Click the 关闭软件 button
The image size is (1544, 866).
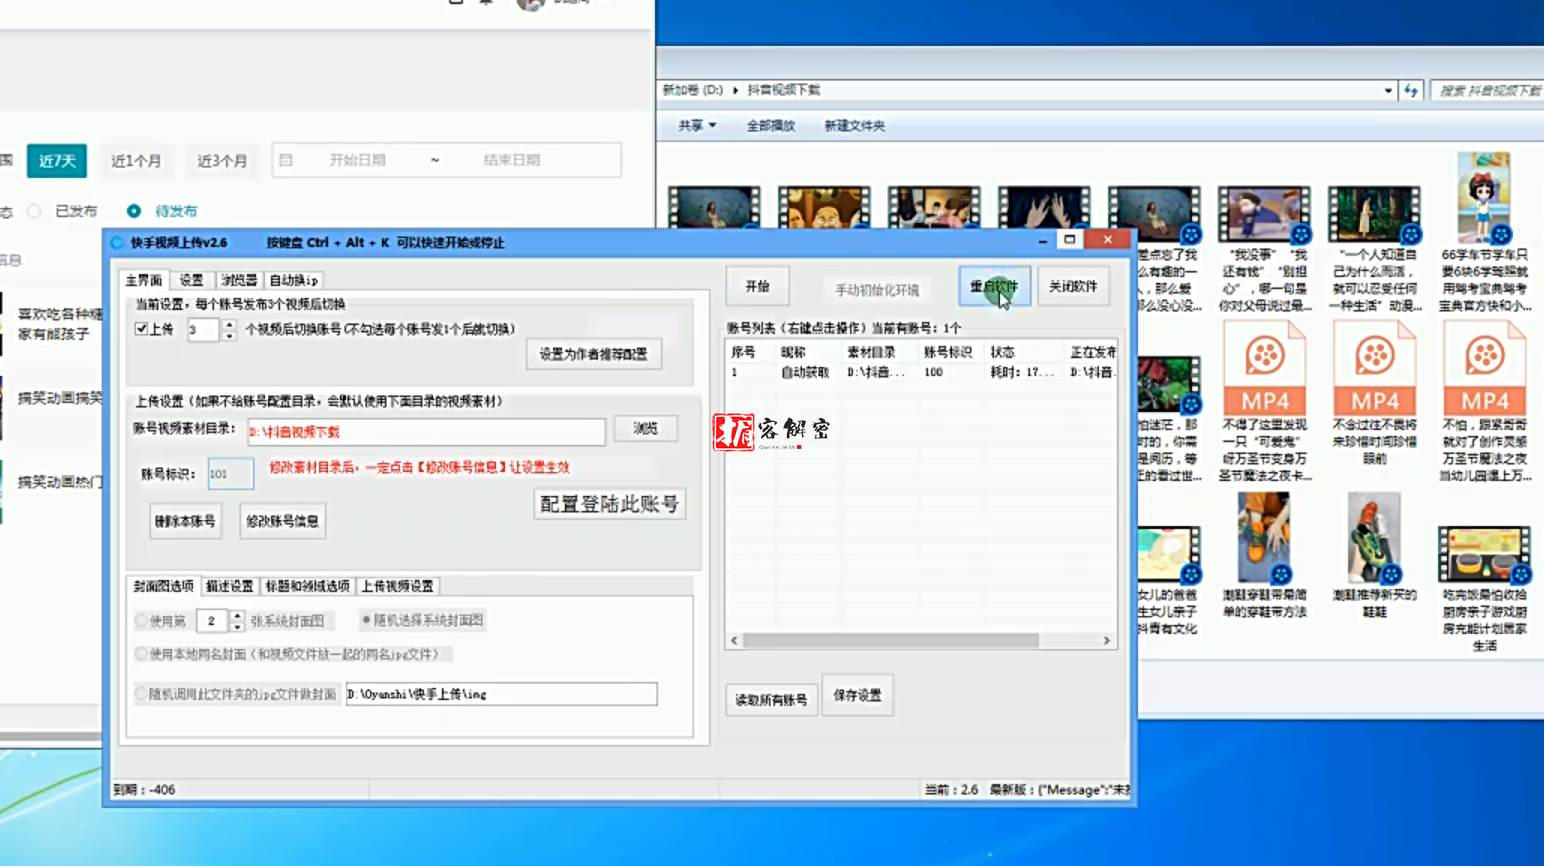(1073, 286)
